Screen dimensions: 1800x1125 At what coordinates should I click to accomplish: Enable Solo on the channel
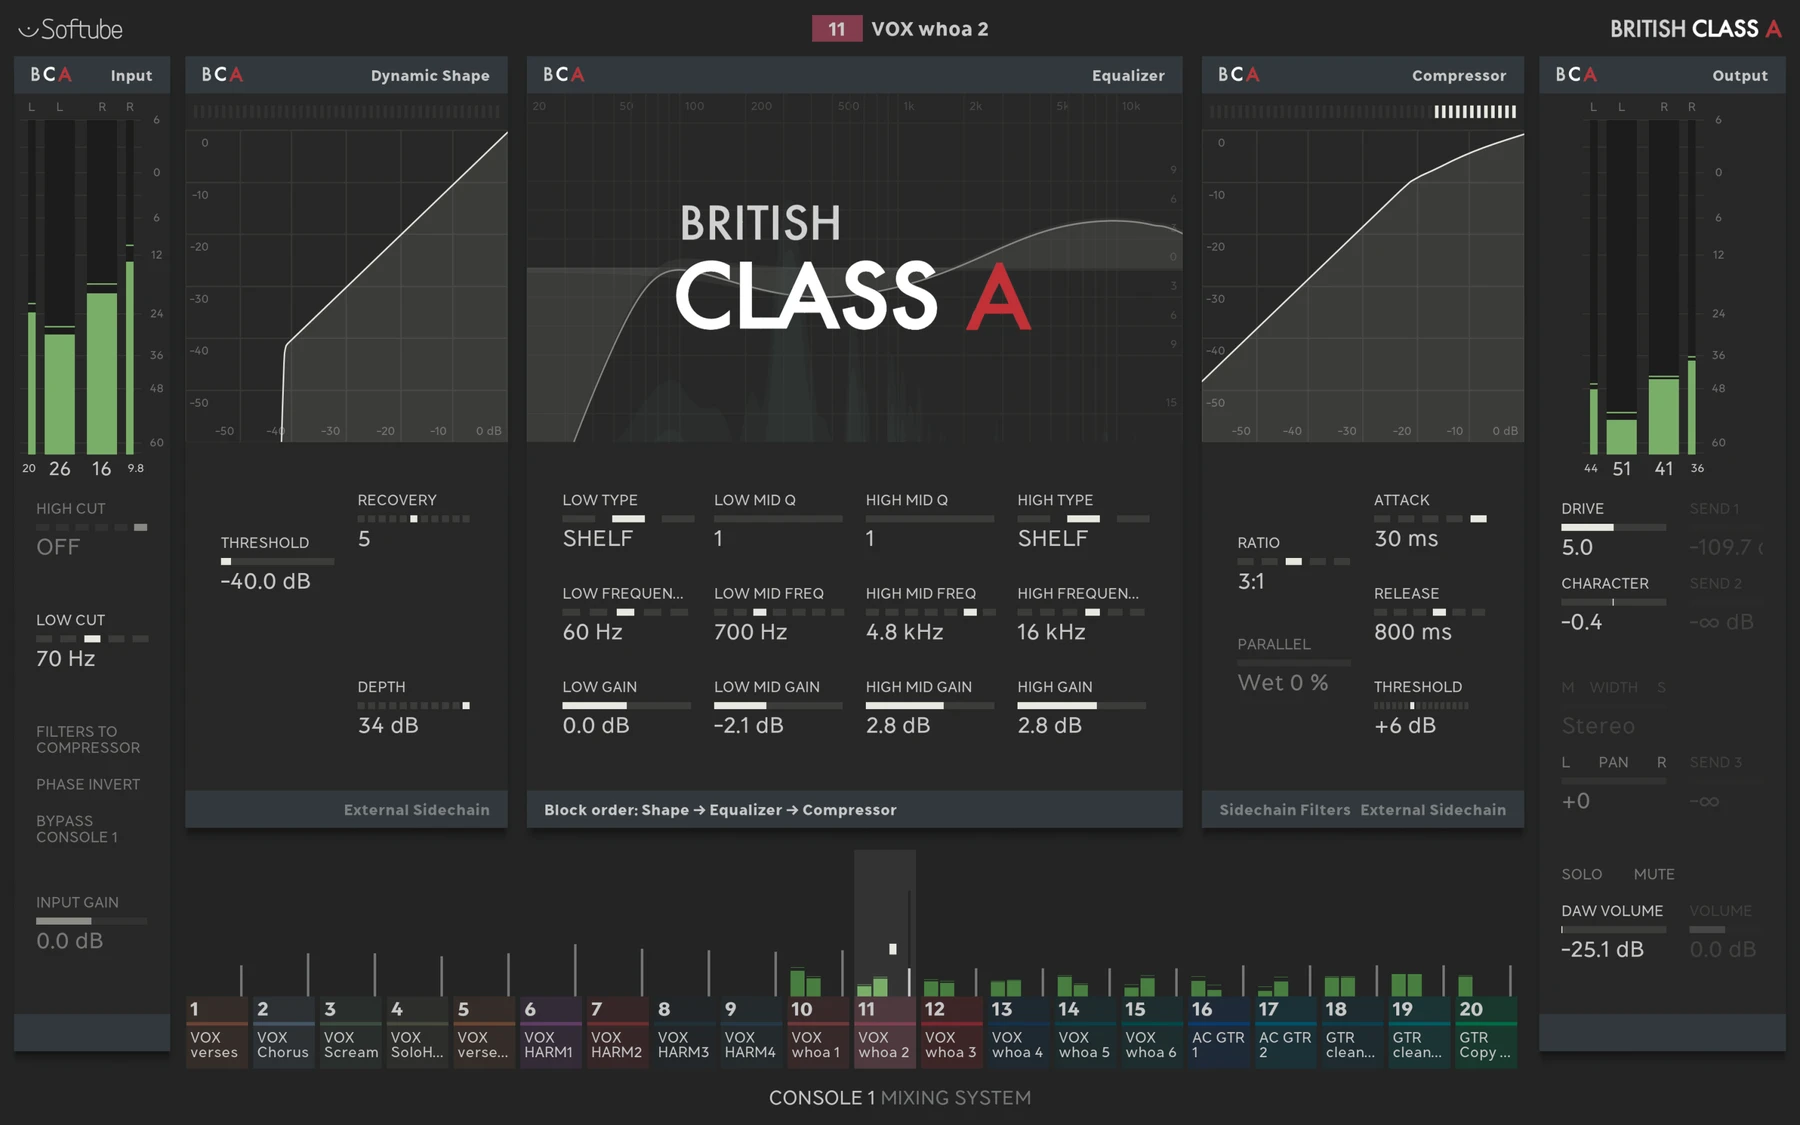point(1582,874)
